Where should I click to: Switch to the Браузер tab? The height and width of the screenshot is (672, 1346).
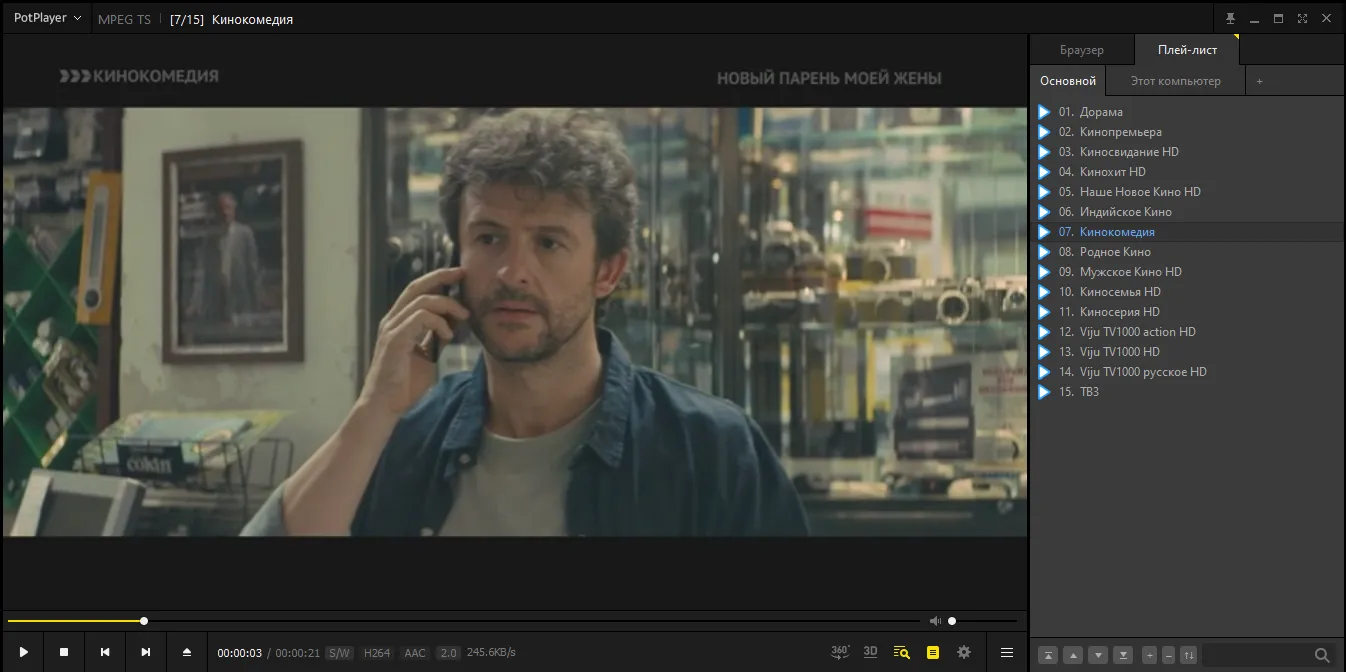(1082, 50)
